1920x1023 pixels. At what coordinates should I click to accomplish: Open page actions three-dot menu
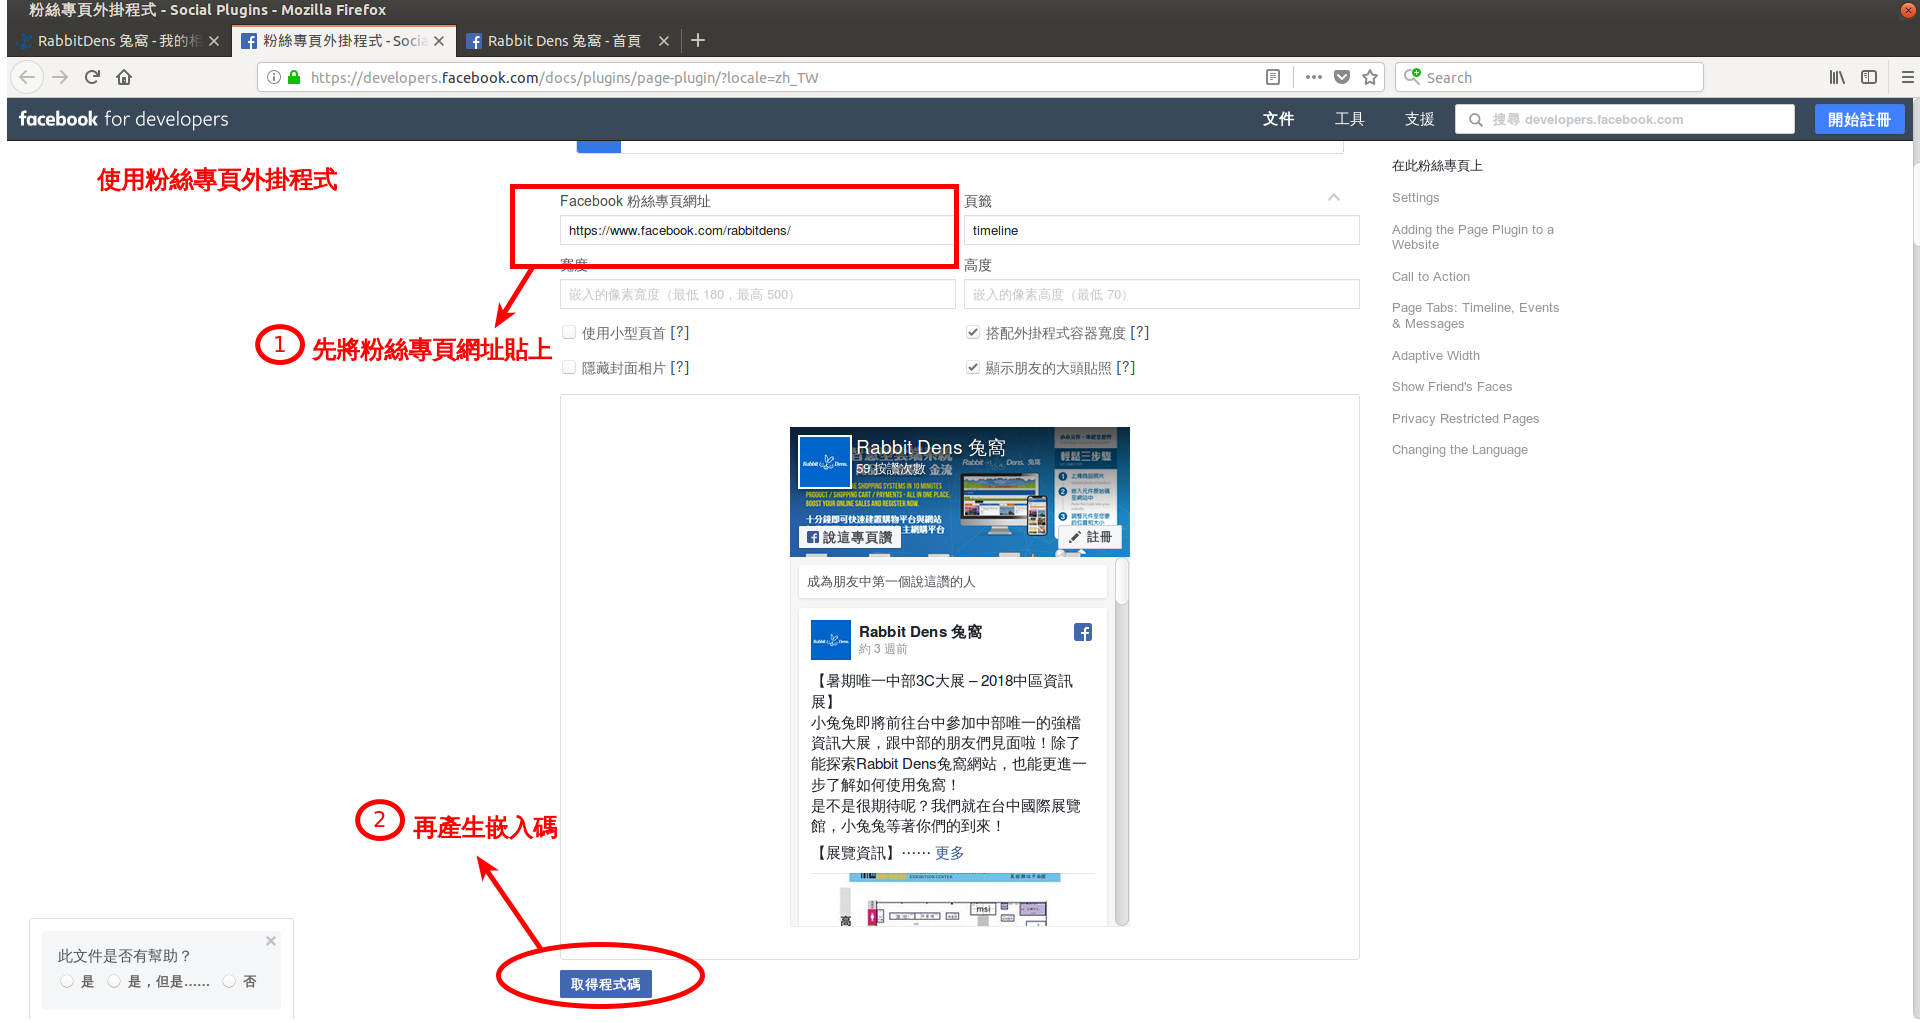(x=1314, y=77)
